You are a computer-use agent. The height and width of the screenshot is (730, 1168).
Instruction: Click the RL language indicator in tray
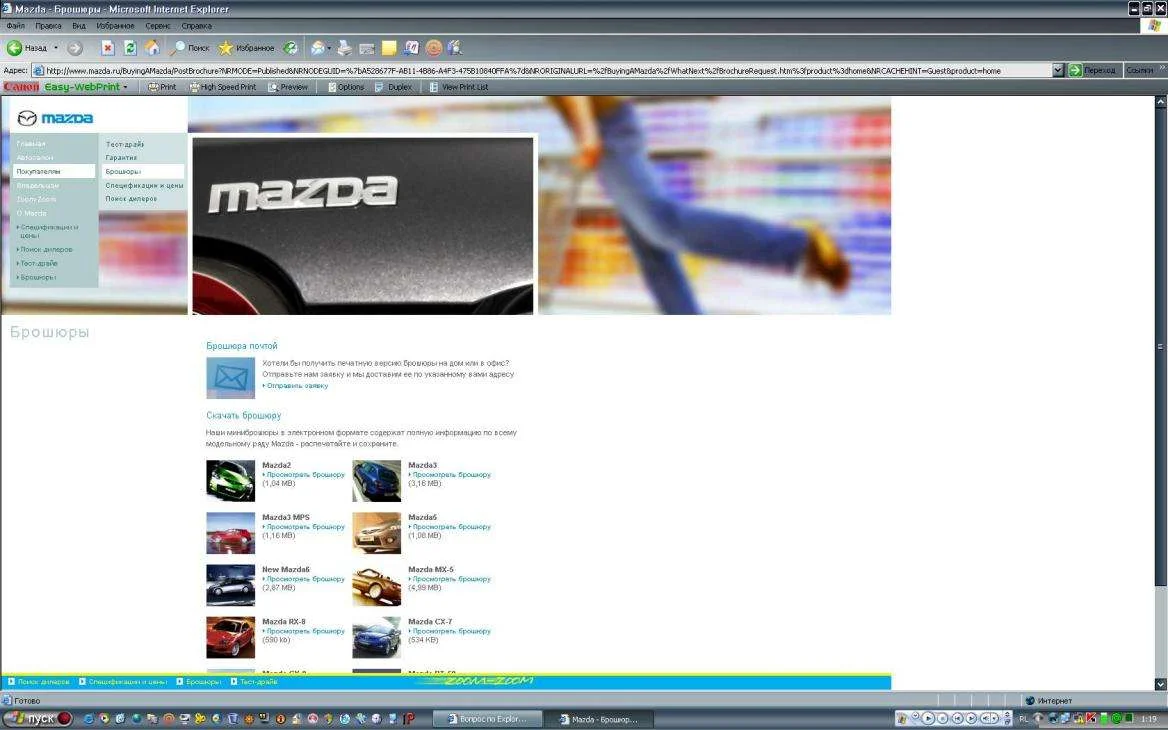tap(1023, 719)
